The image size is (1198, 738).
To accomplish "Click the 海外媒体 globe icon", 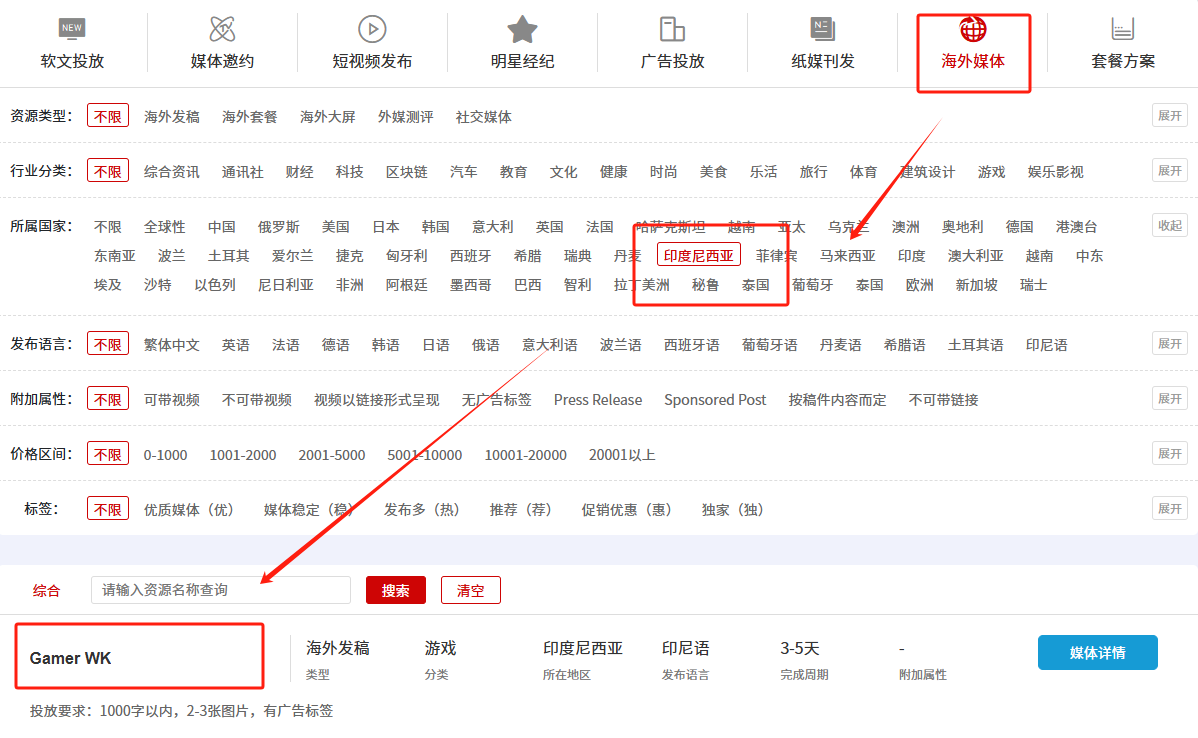I will tap(972, 28).
